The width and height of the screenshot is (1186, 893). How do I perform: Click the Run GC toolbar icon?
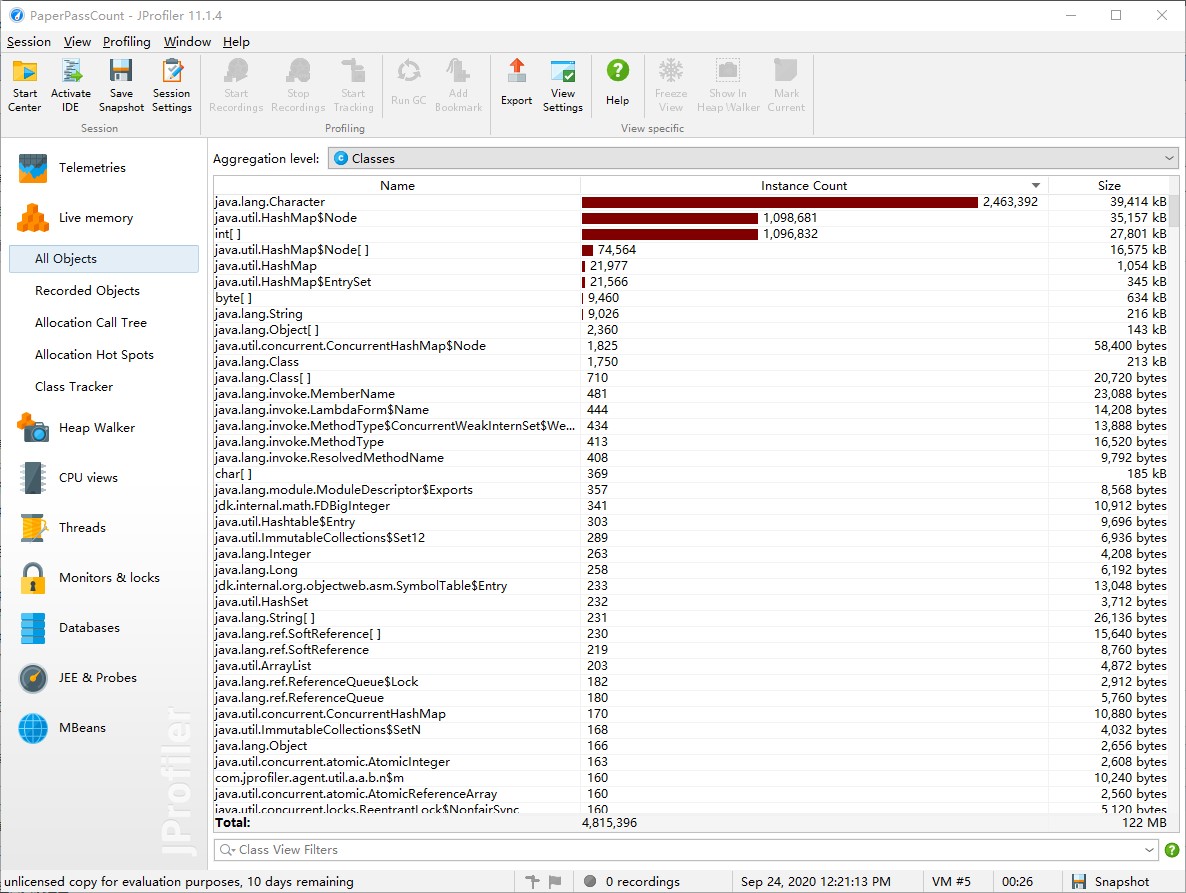point(408,71)
